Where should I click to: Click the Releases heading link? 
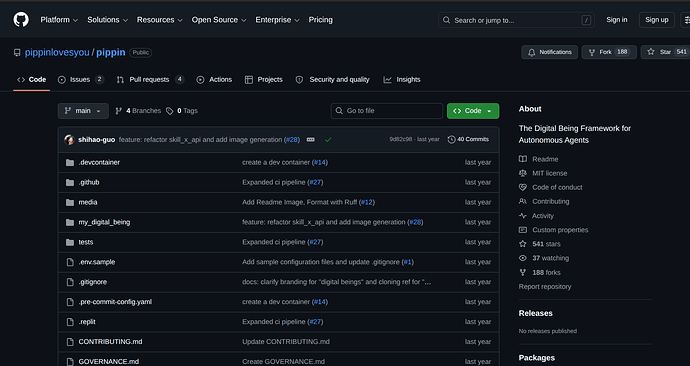tap(536, 313)
